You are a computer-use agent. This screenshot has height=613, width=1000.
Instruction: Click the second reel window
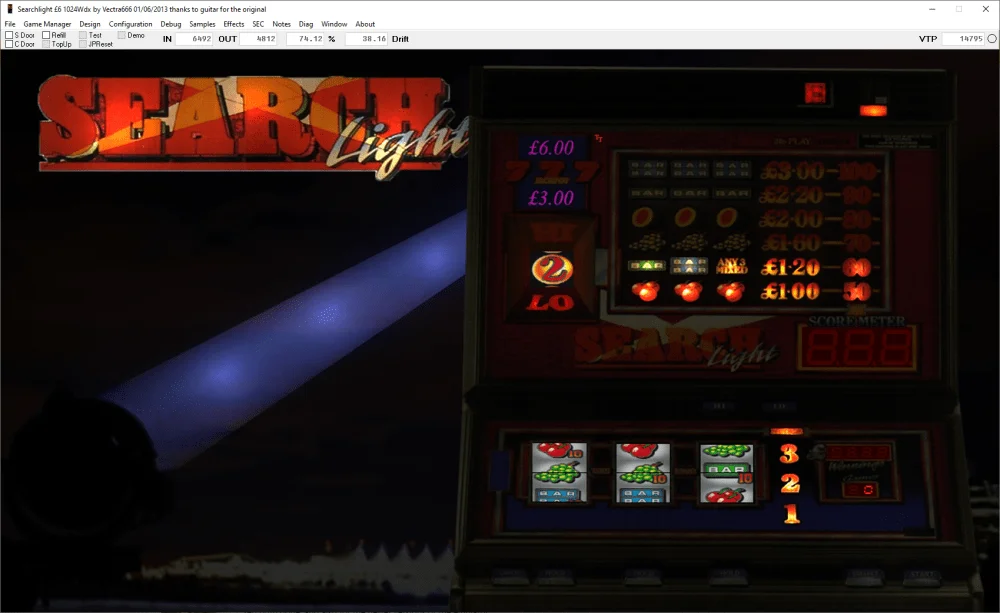tap(642, 472)
